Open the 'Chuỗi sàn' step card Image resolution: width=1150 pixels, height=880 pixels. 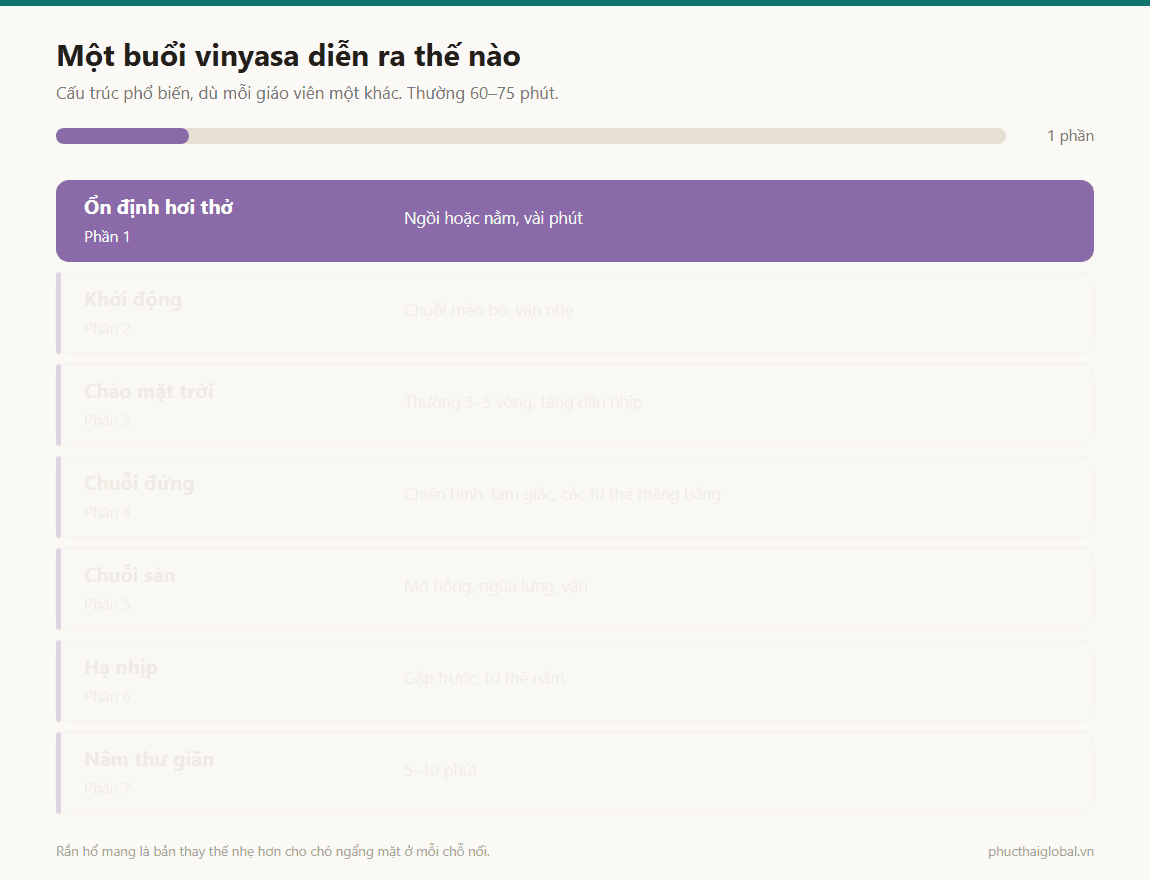click(x=574, y=589)
